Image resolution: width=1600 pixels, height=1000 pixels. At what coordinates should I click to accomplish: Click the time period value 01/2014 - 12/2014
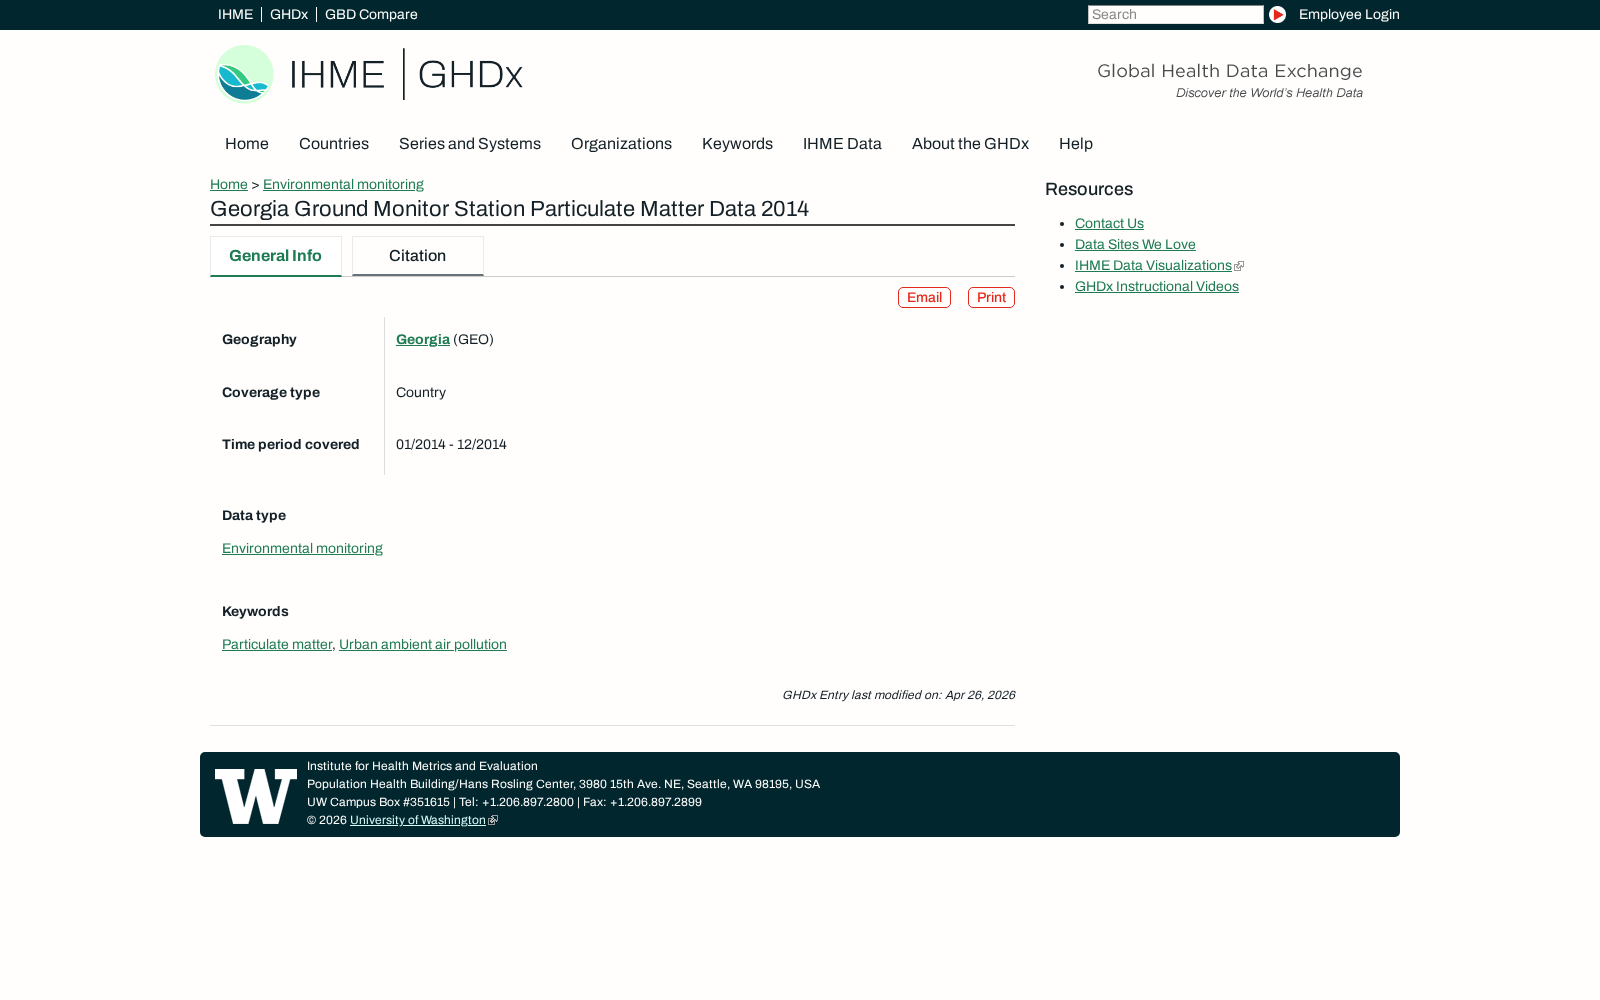451,445
